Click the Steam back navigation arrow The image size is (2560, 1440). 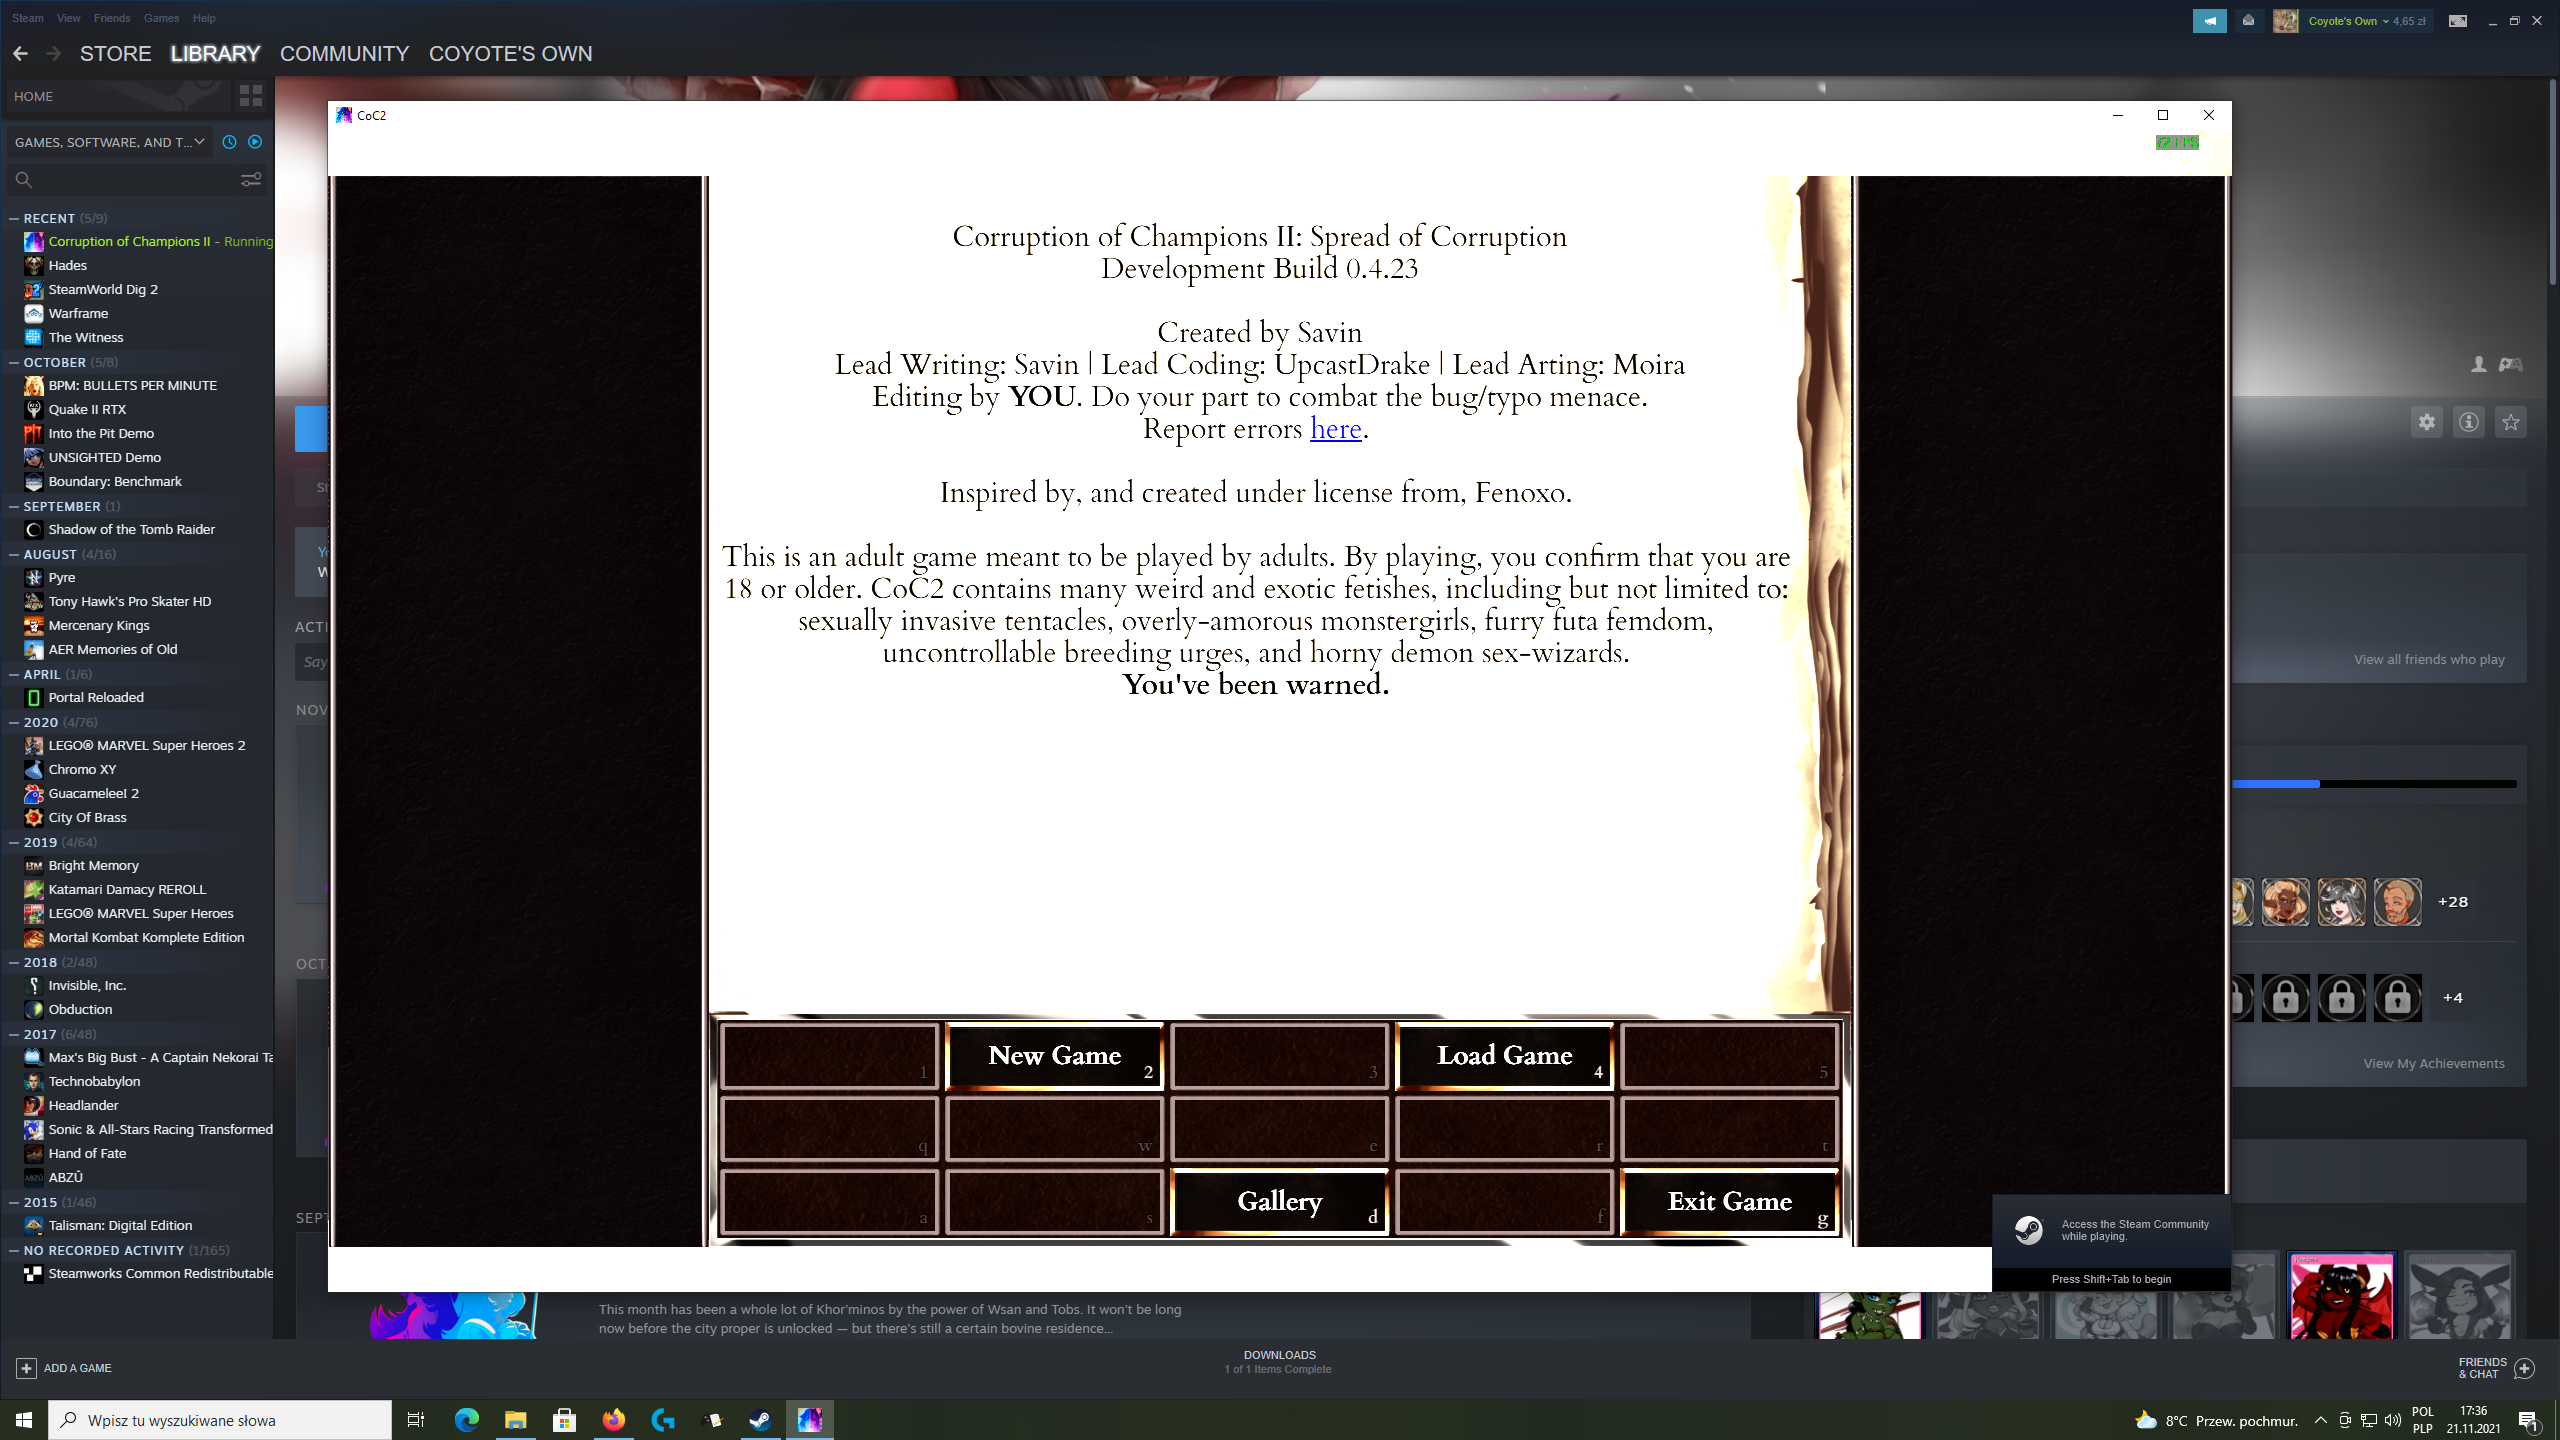(20, 54)
